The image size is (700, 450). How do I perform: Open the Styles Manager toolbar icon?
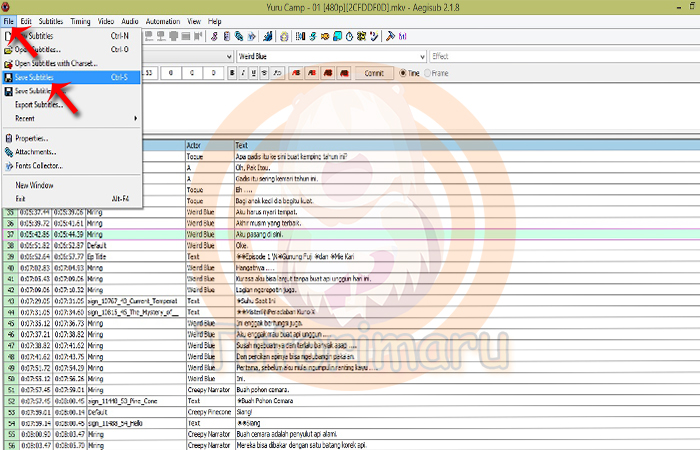(x=214, y=36)
